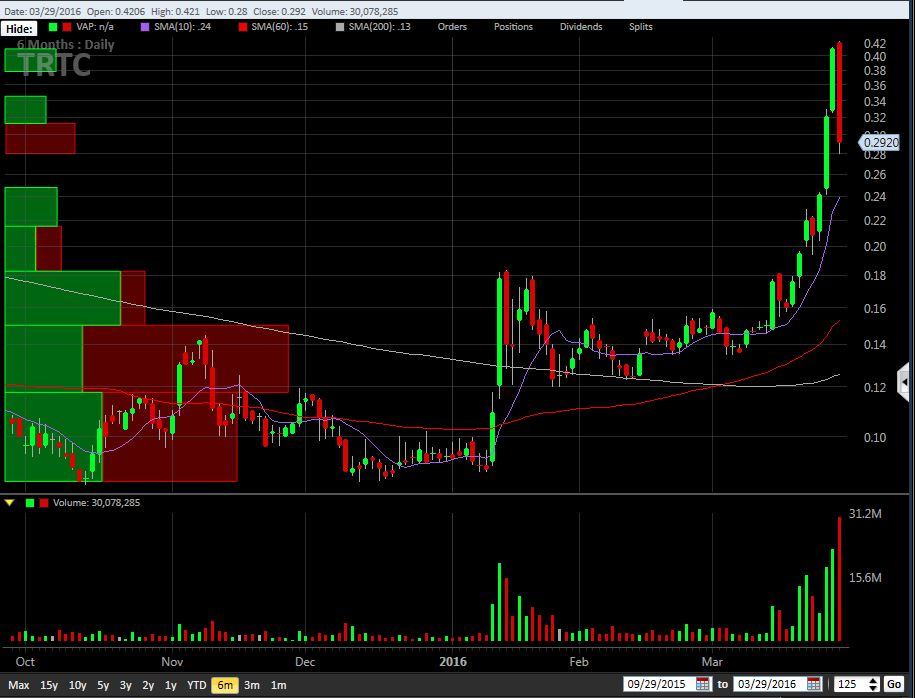
Task: Click the 0.2920 current price label
Action: click(x=879, y=143)
